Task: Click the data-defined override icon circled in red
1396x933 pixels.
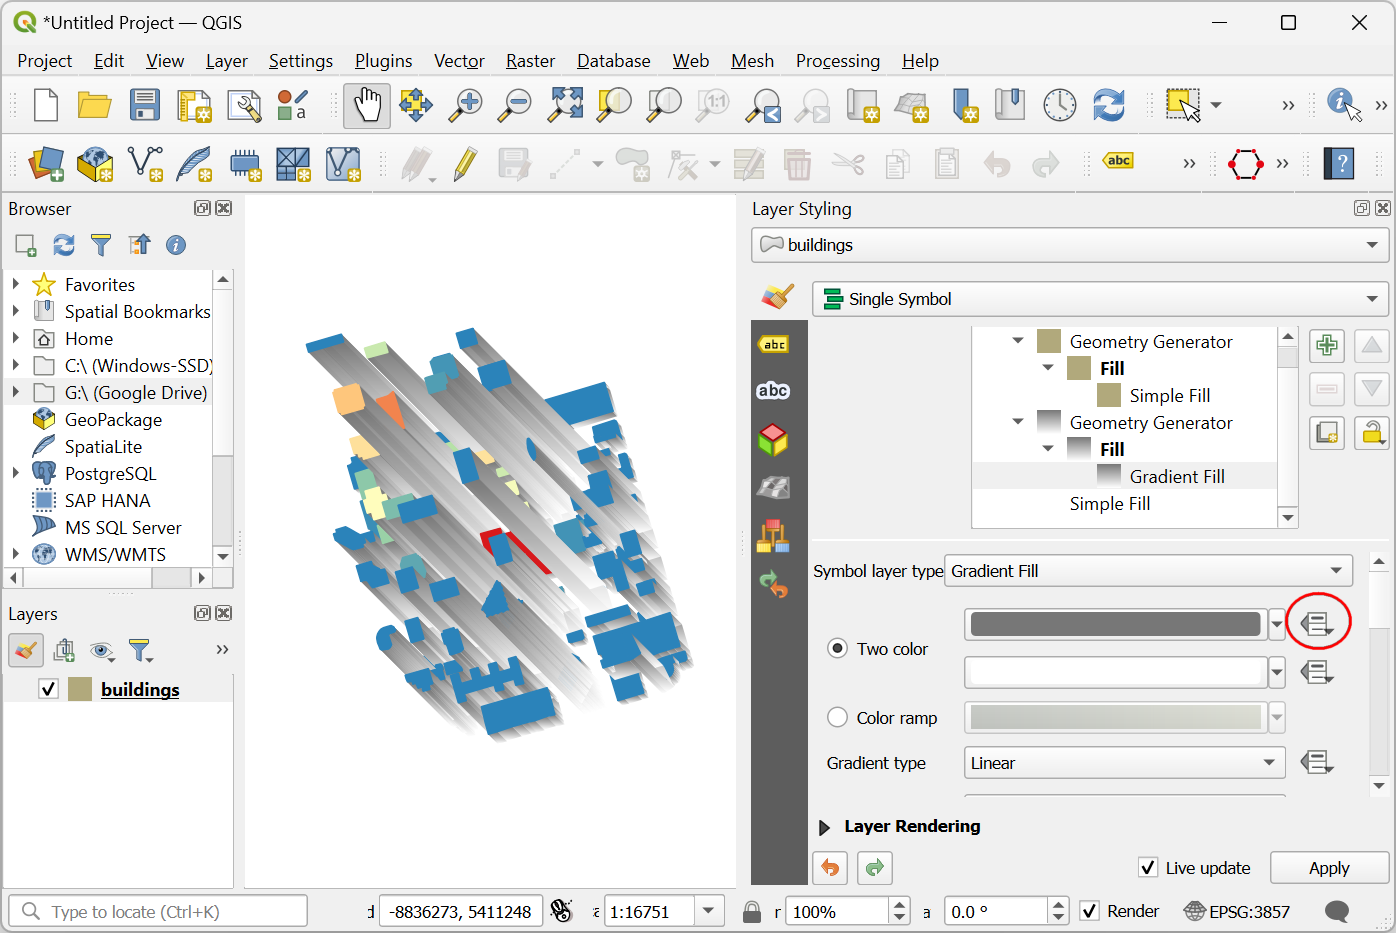Action: [x=1317, y=624]
